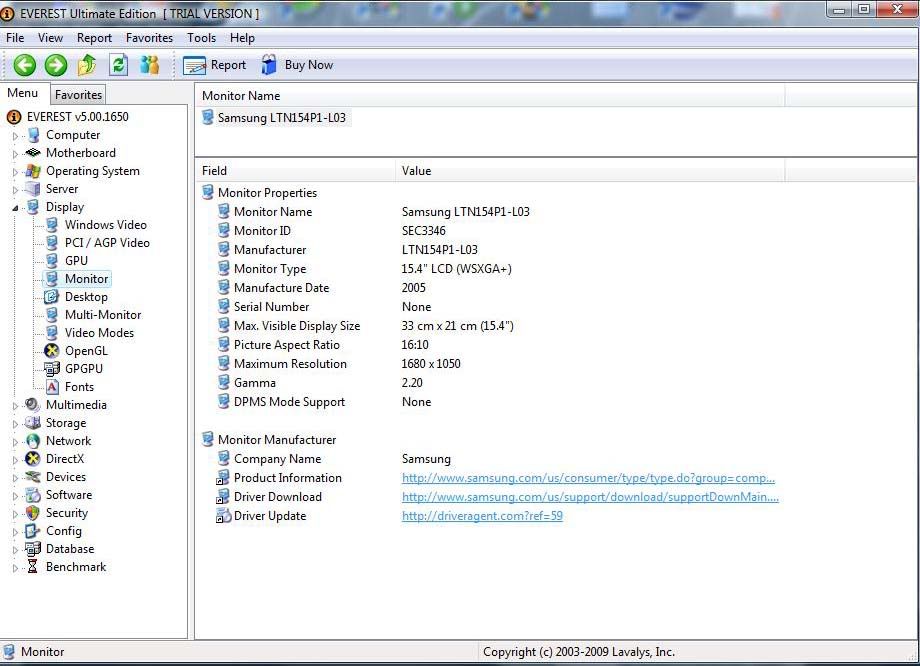
Task: Expand the Multimedia branch
Action: pos(15,406)
